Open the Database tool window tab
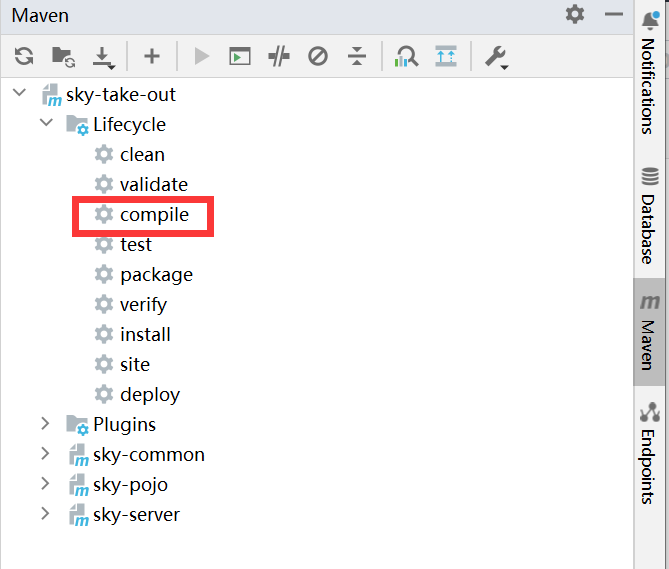 point(649,216)
